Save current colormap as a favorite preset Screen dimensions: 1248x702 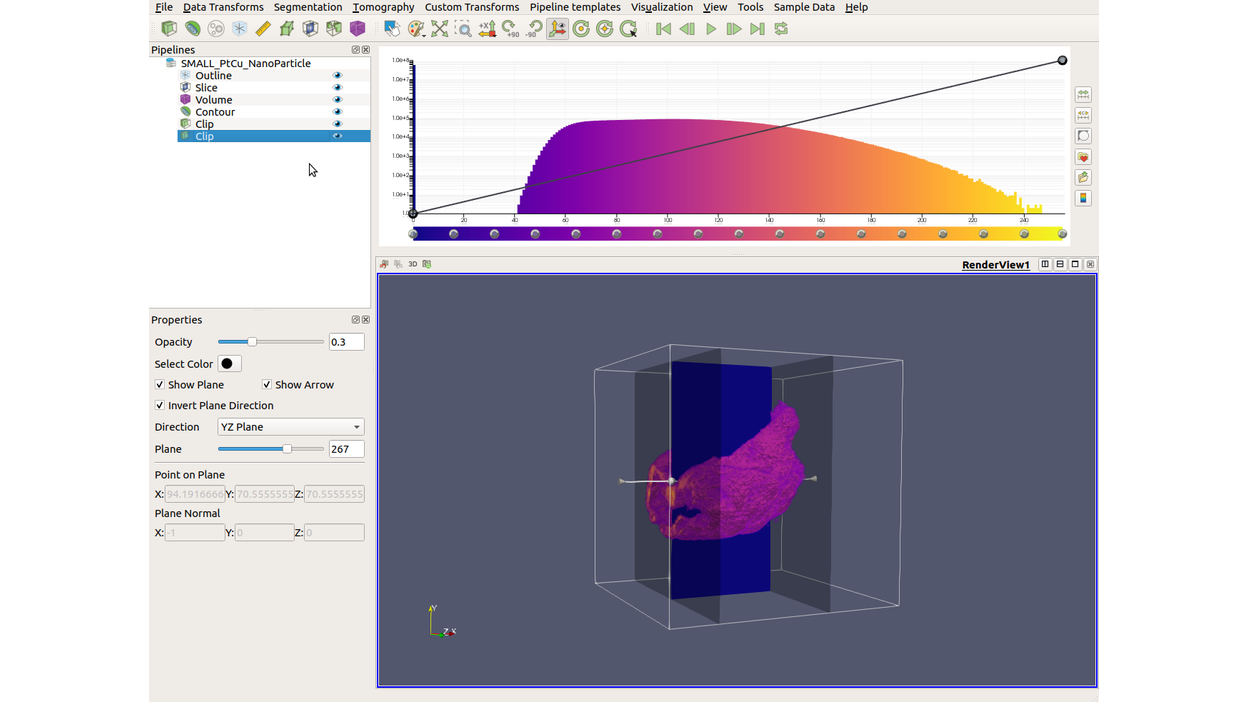click(1082, 156)
